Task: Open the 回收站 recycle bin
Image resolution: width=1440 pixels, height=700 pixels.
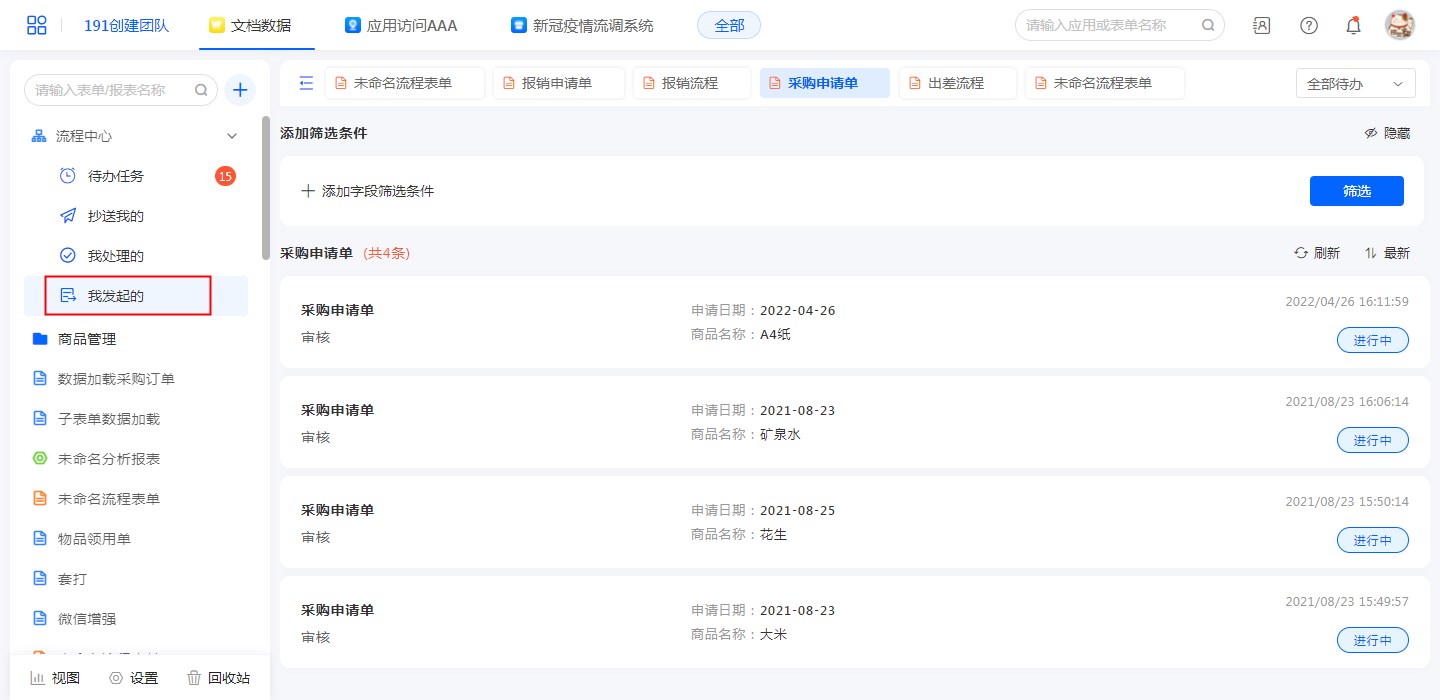Action: point(218,678)
